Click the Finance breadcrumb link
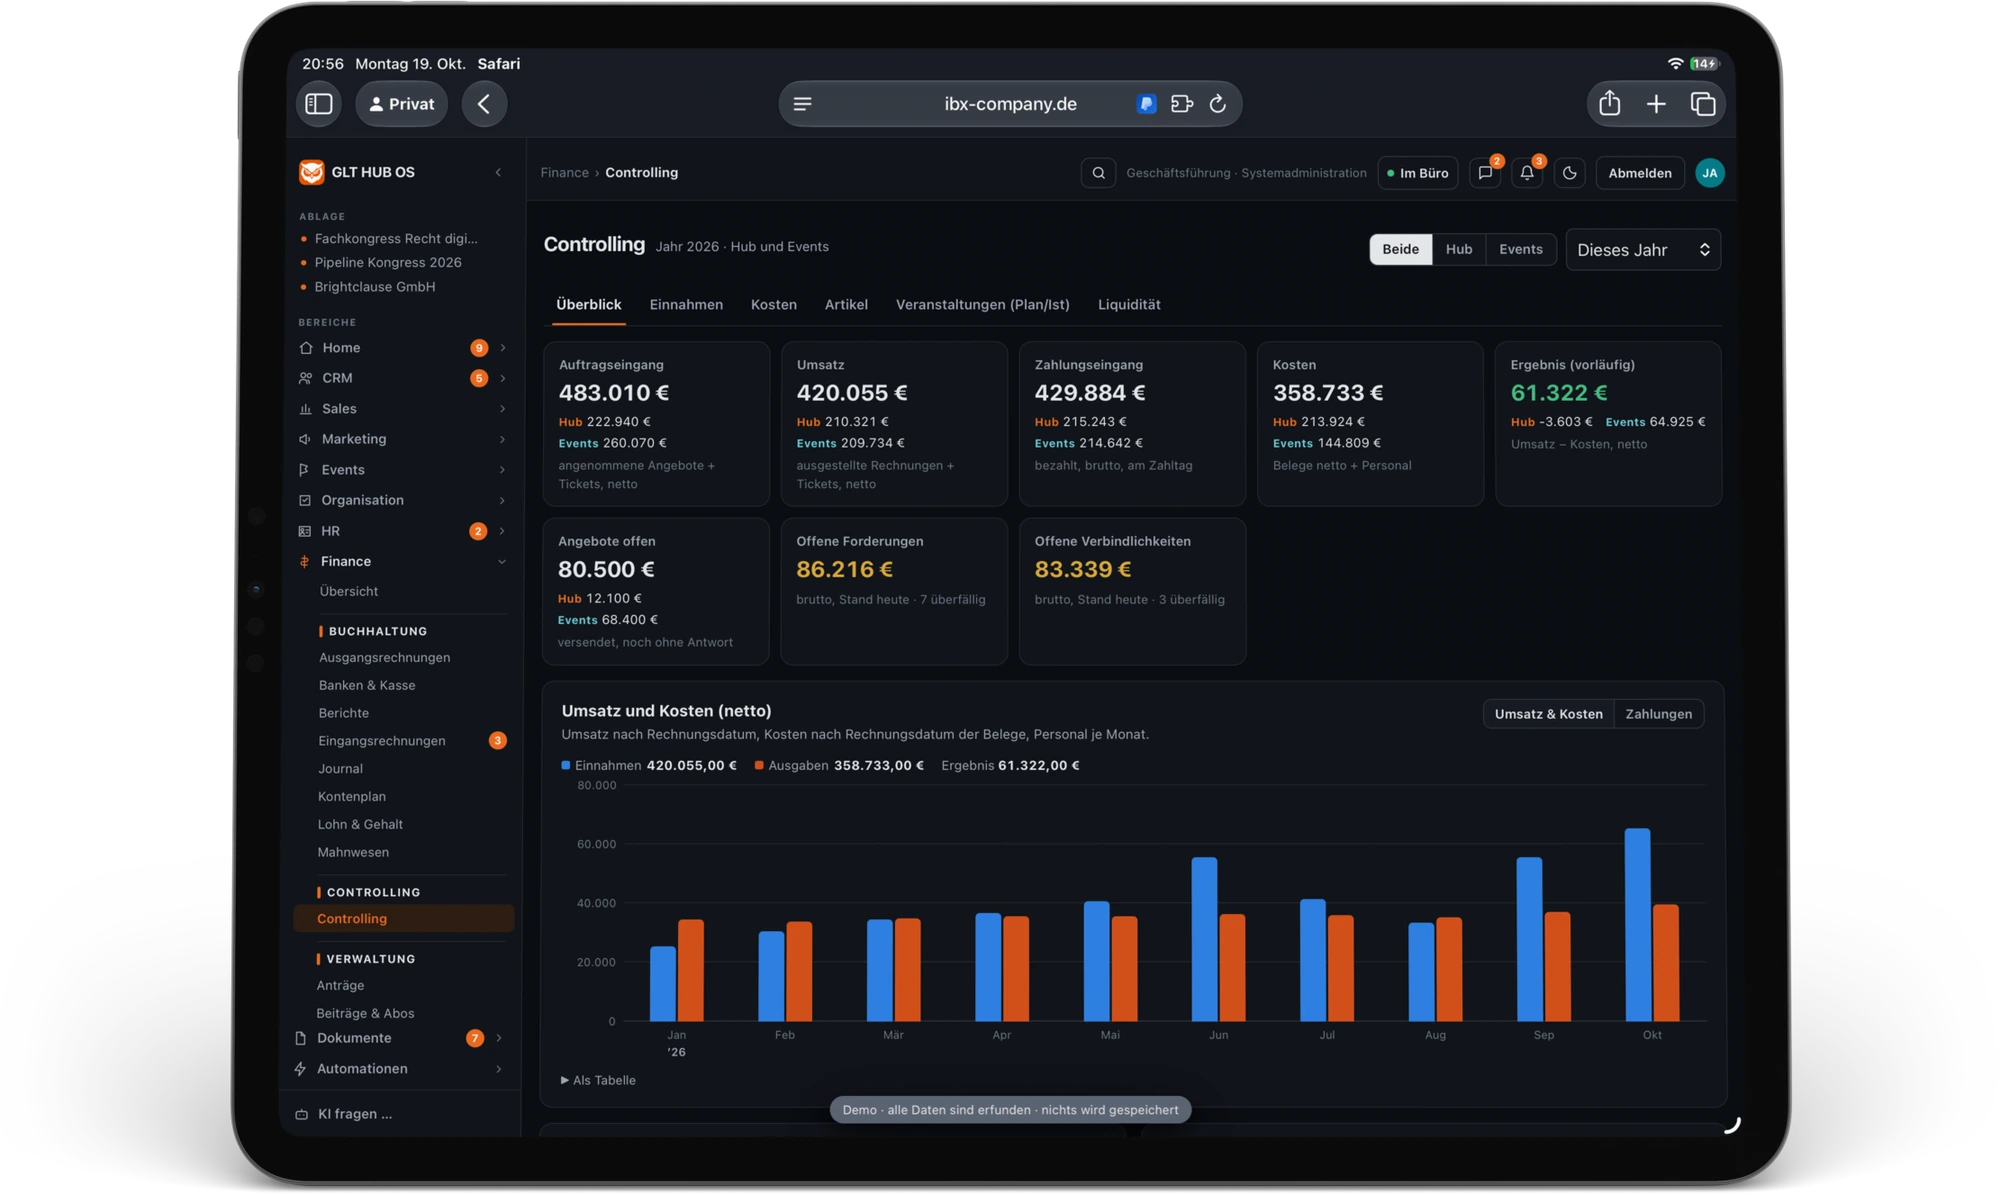 click(564, 173)
